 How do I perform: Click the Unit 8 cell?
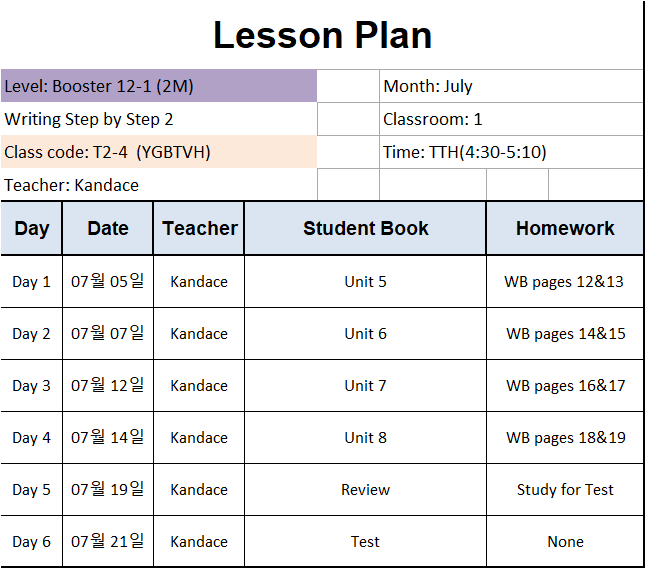365,438
